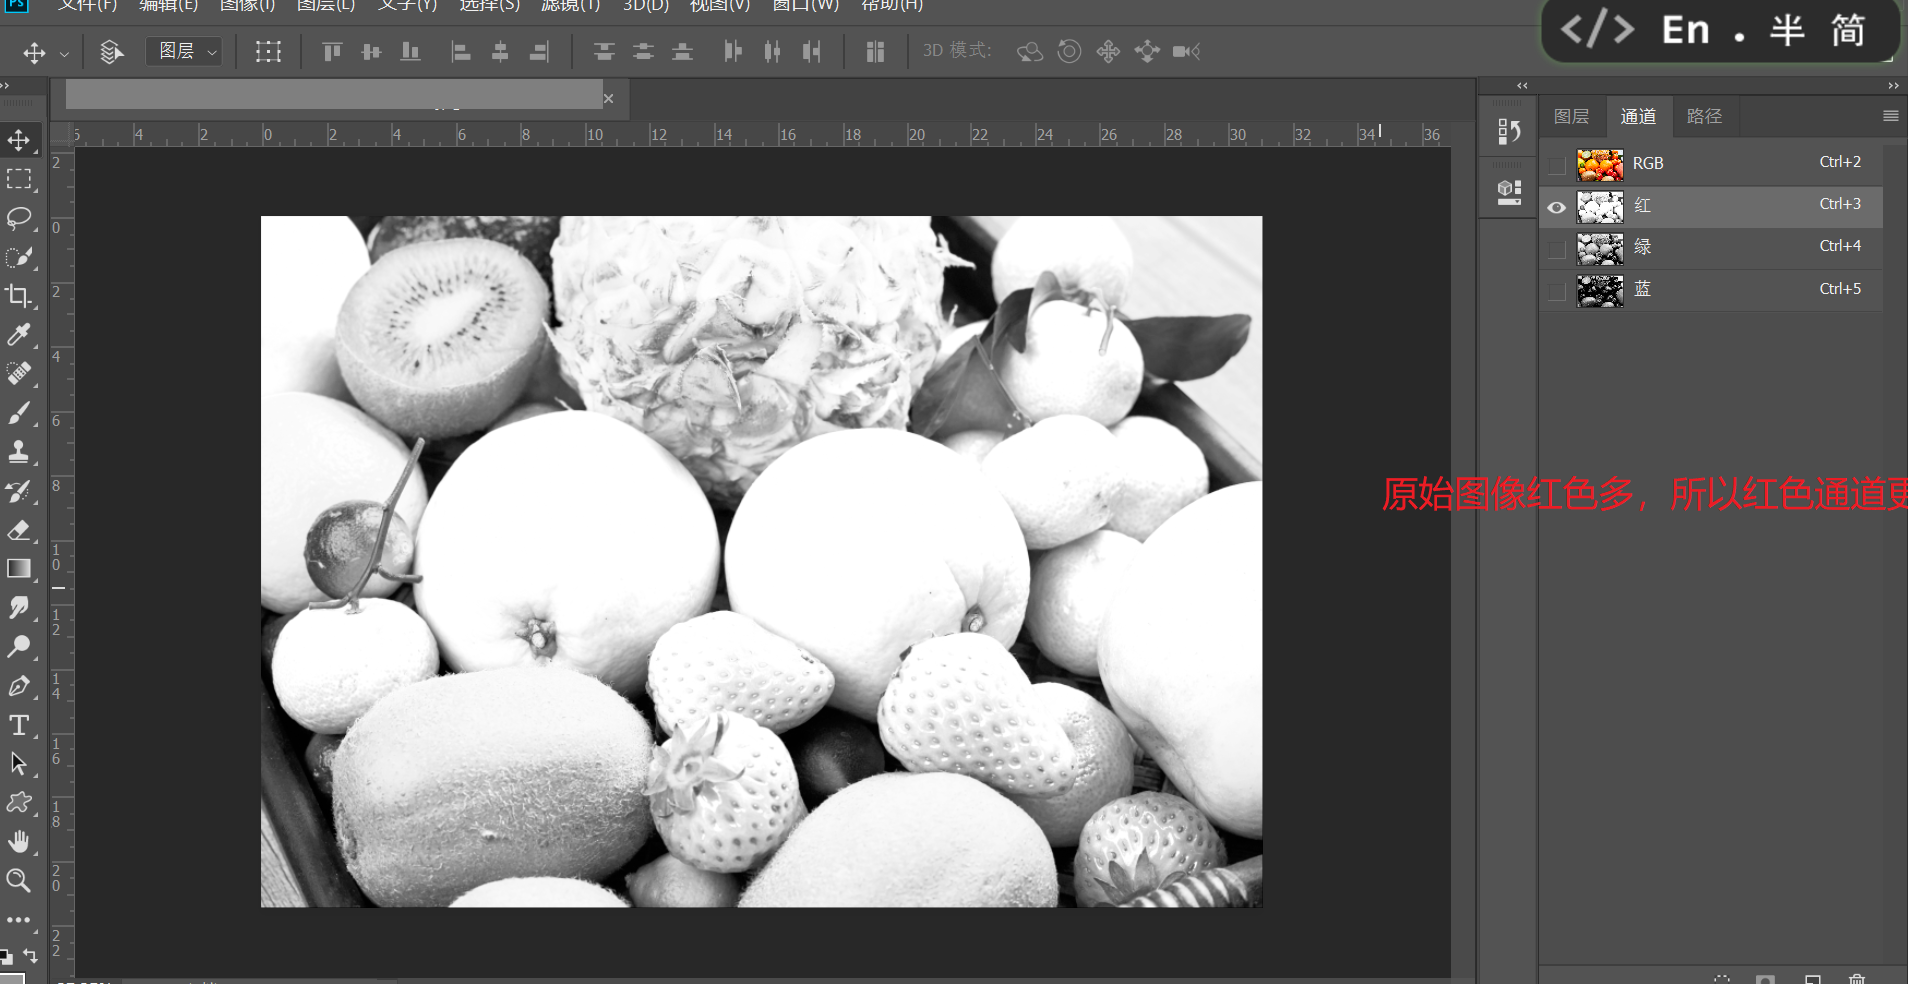
Task: Click align bottom edges icon
Action: point(410,51)
